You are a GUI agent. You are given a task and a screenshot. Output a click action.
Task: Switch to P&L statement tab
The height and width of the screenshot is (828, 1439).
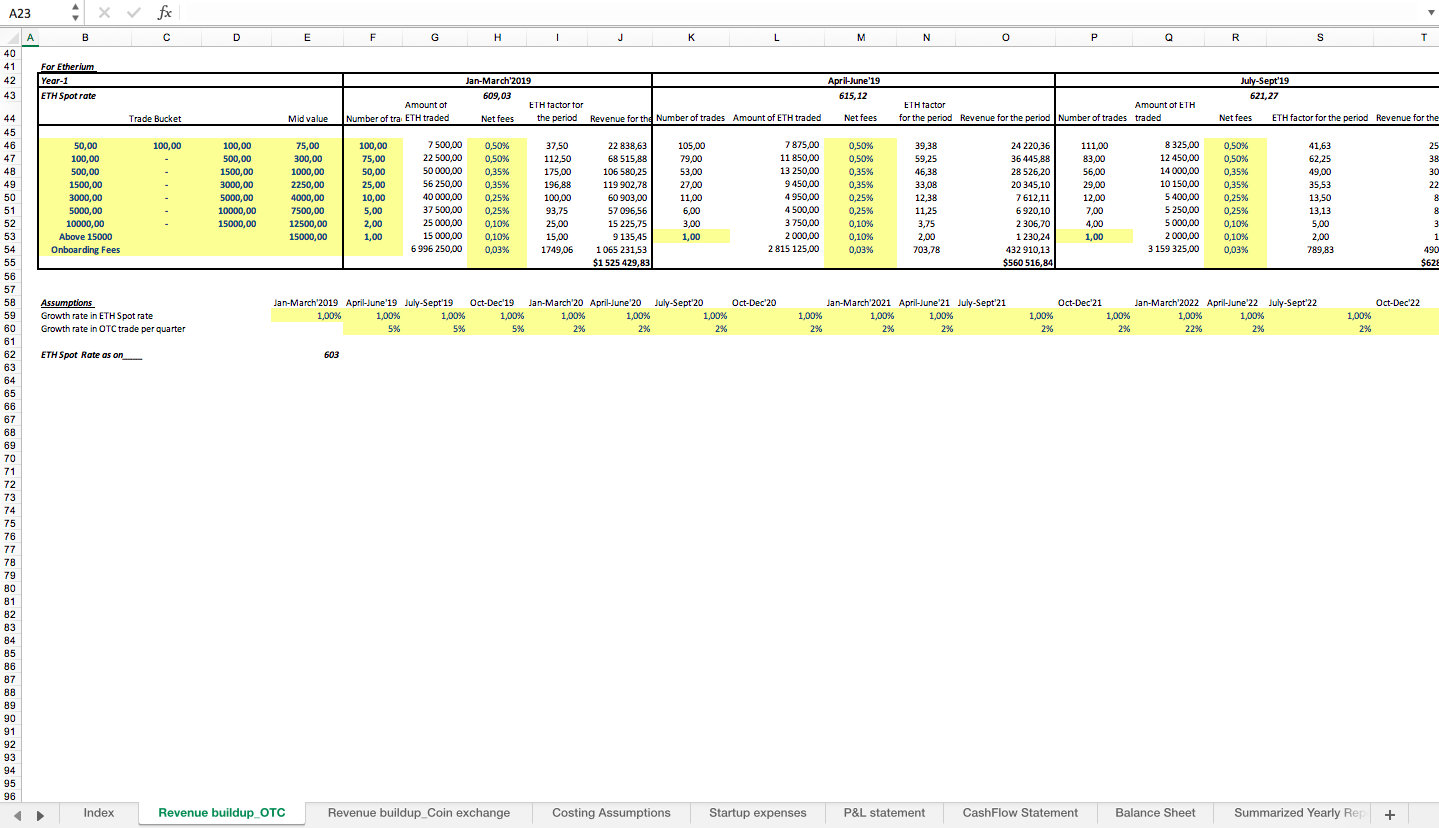tap(884, 813)
